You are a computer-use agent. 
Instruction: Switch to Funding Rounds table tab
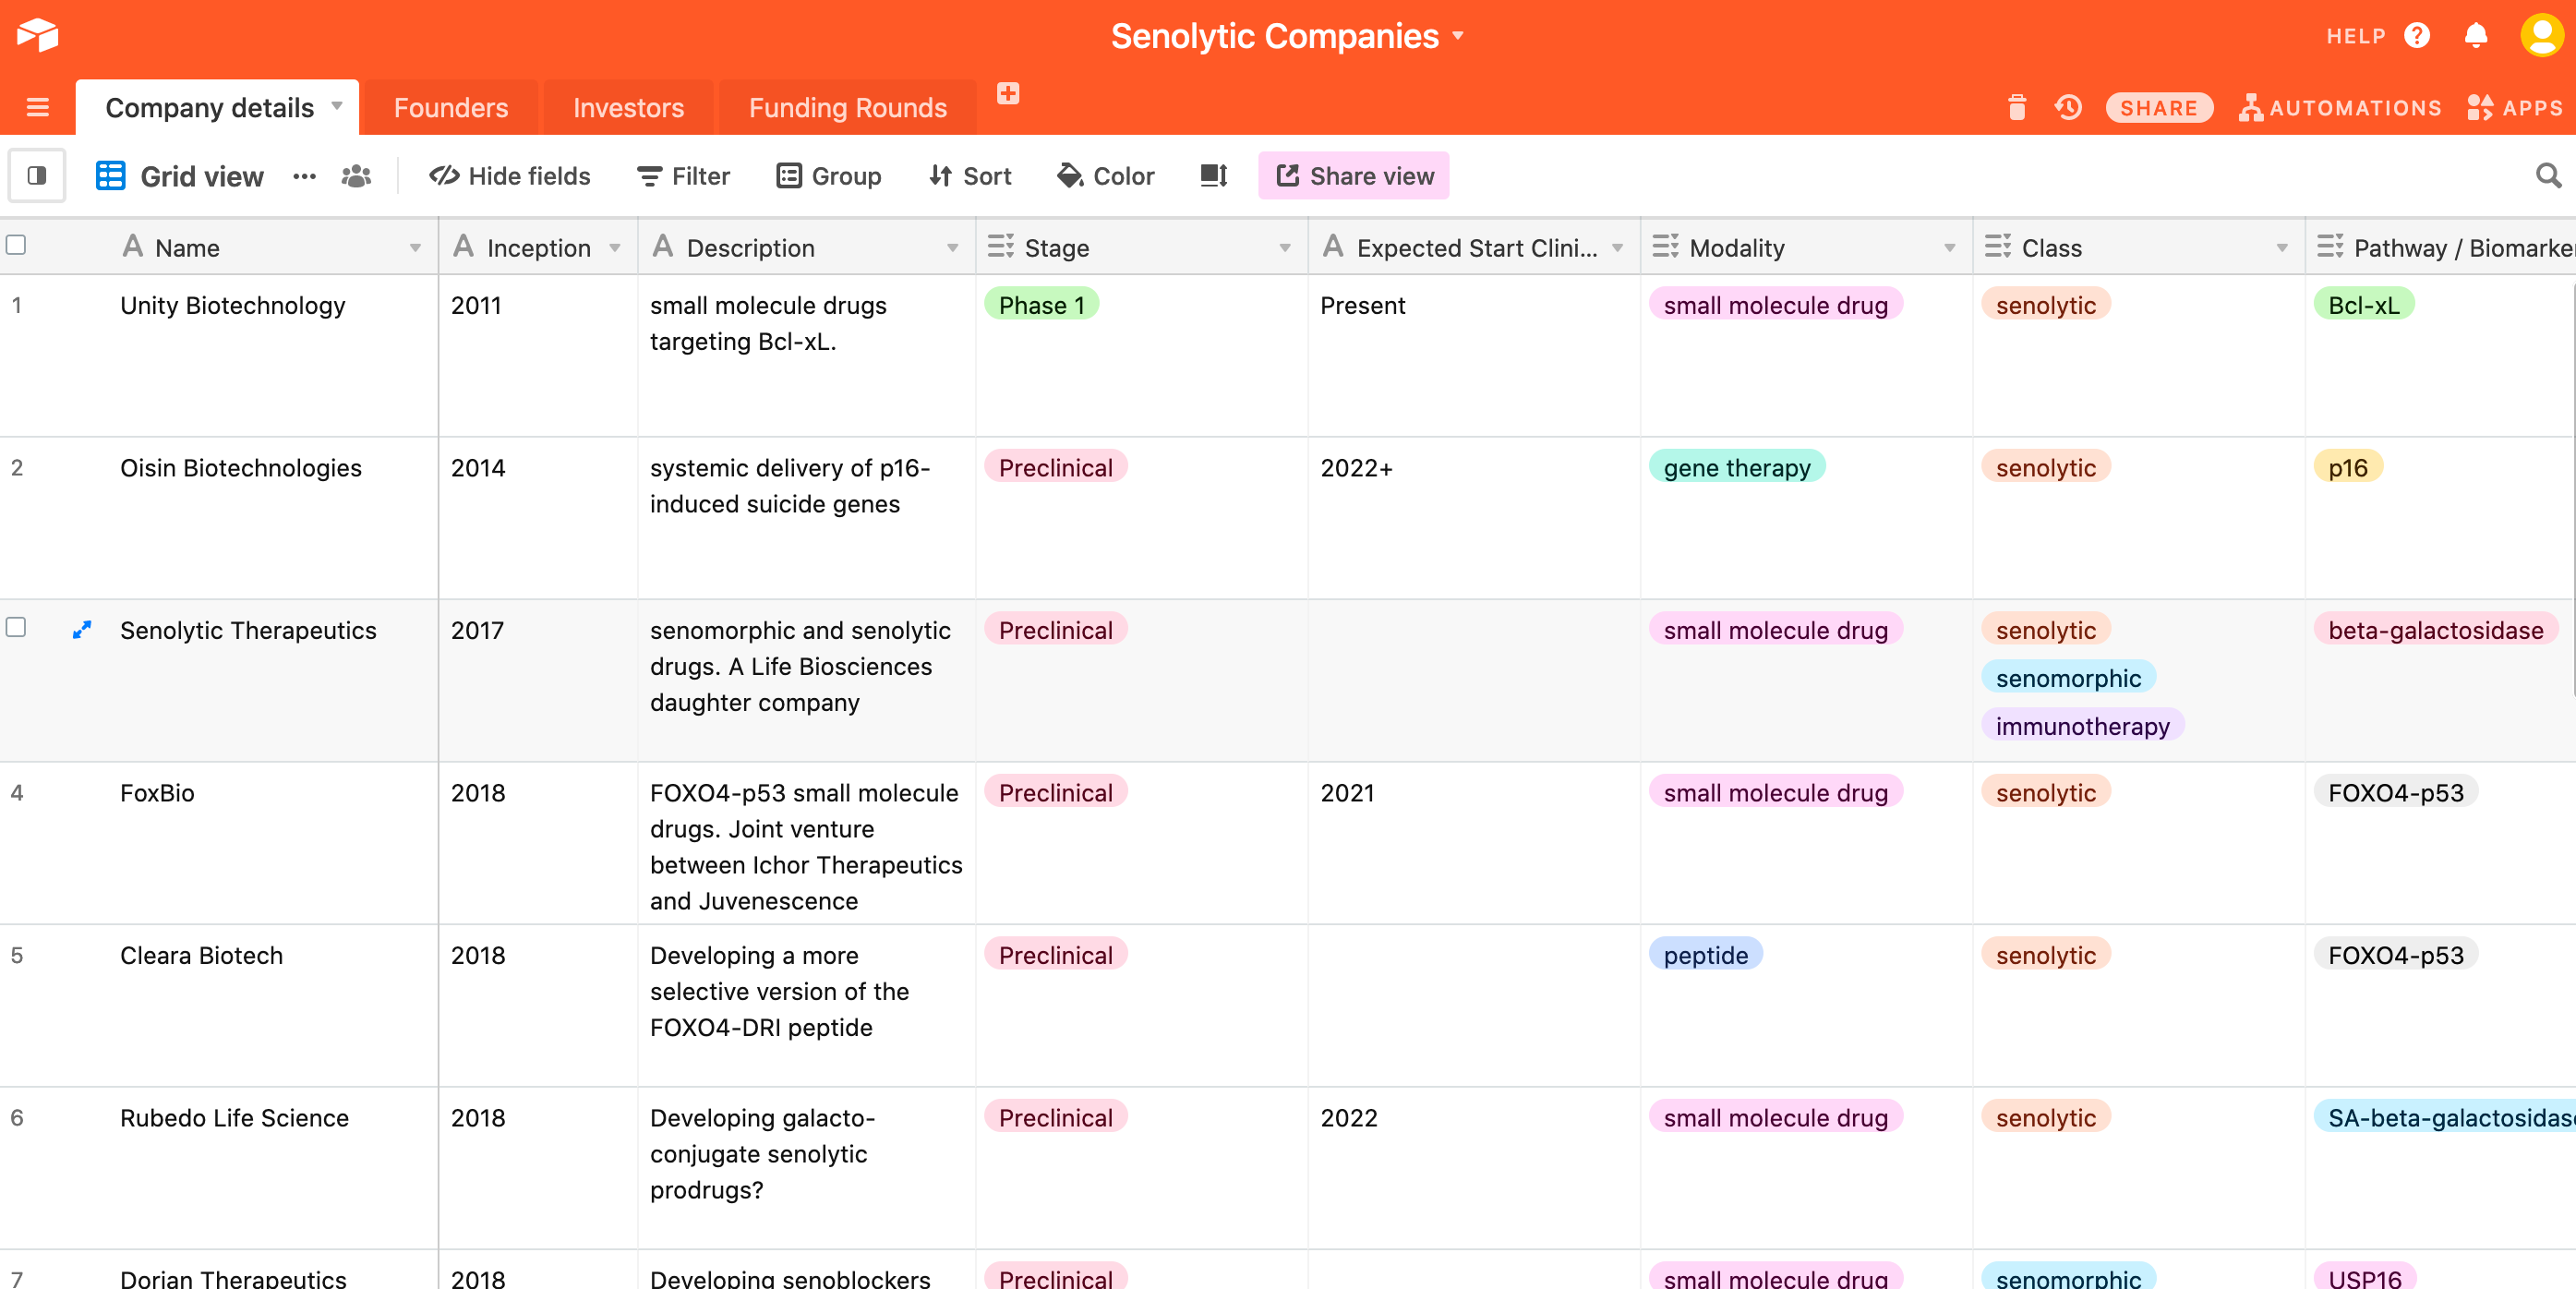click(x=847, y=108)
